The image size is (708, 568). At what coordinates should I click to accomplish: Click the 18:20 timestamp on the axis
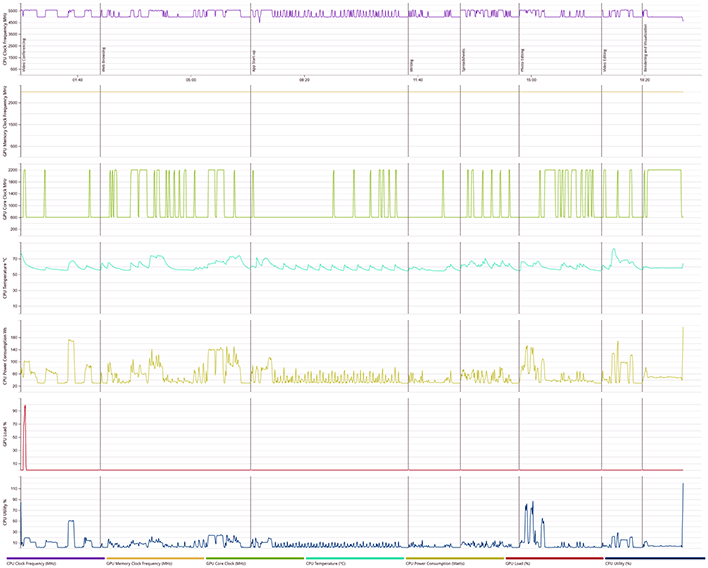643,79
